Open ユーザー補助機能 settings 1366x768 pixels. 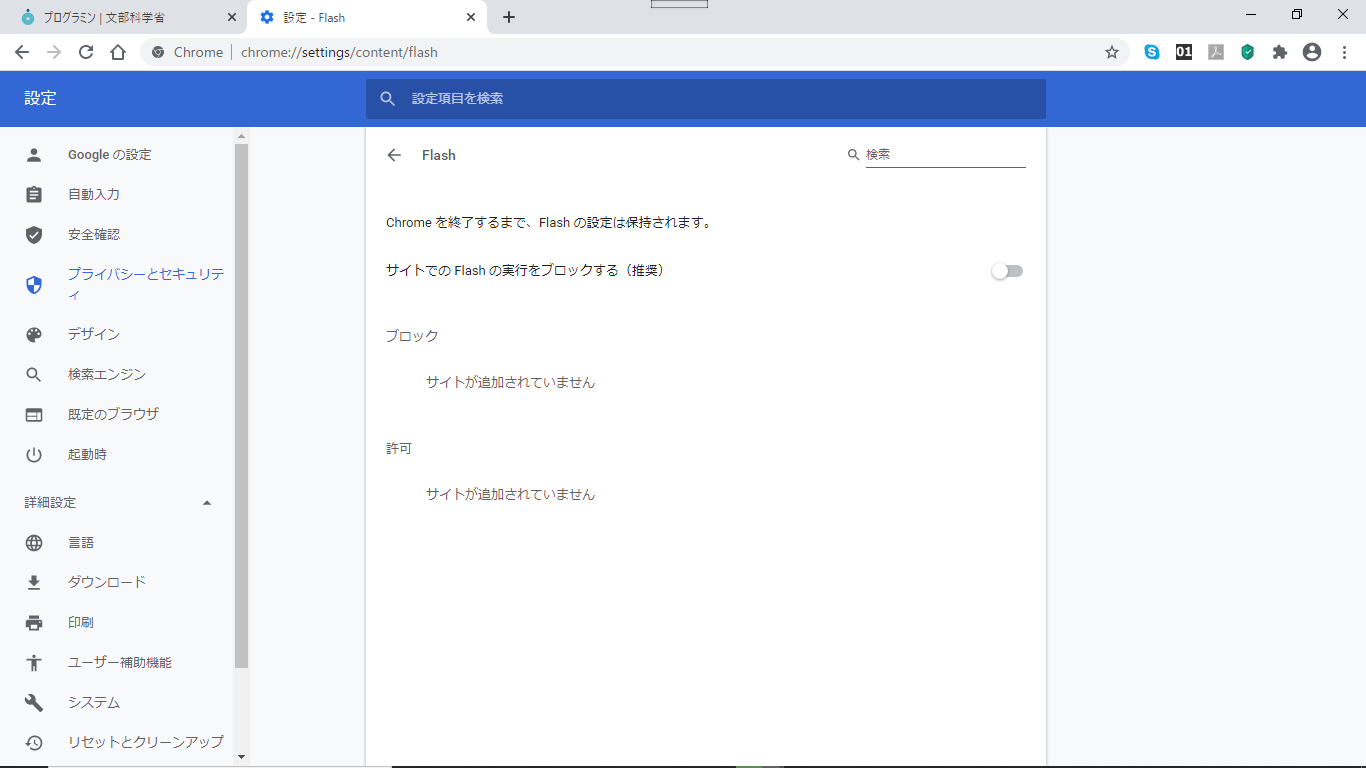pyautogui.click(x=120, y=662)
